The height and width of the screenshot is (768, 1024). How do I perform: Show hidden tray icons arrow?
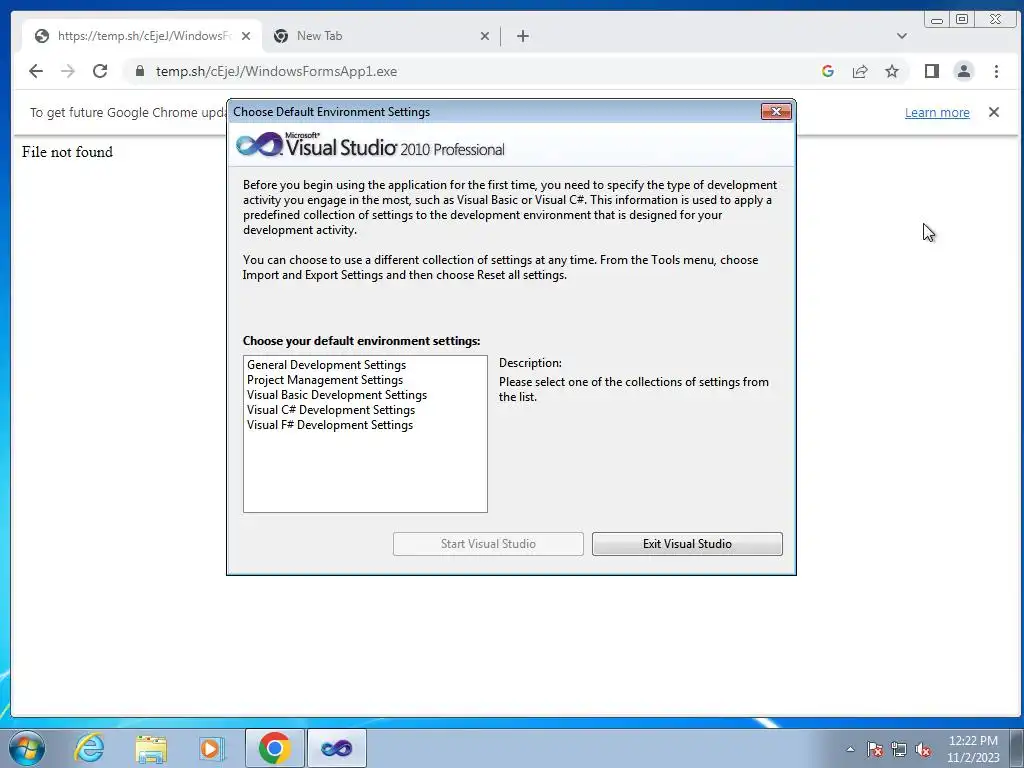click(x=850, y=749)
